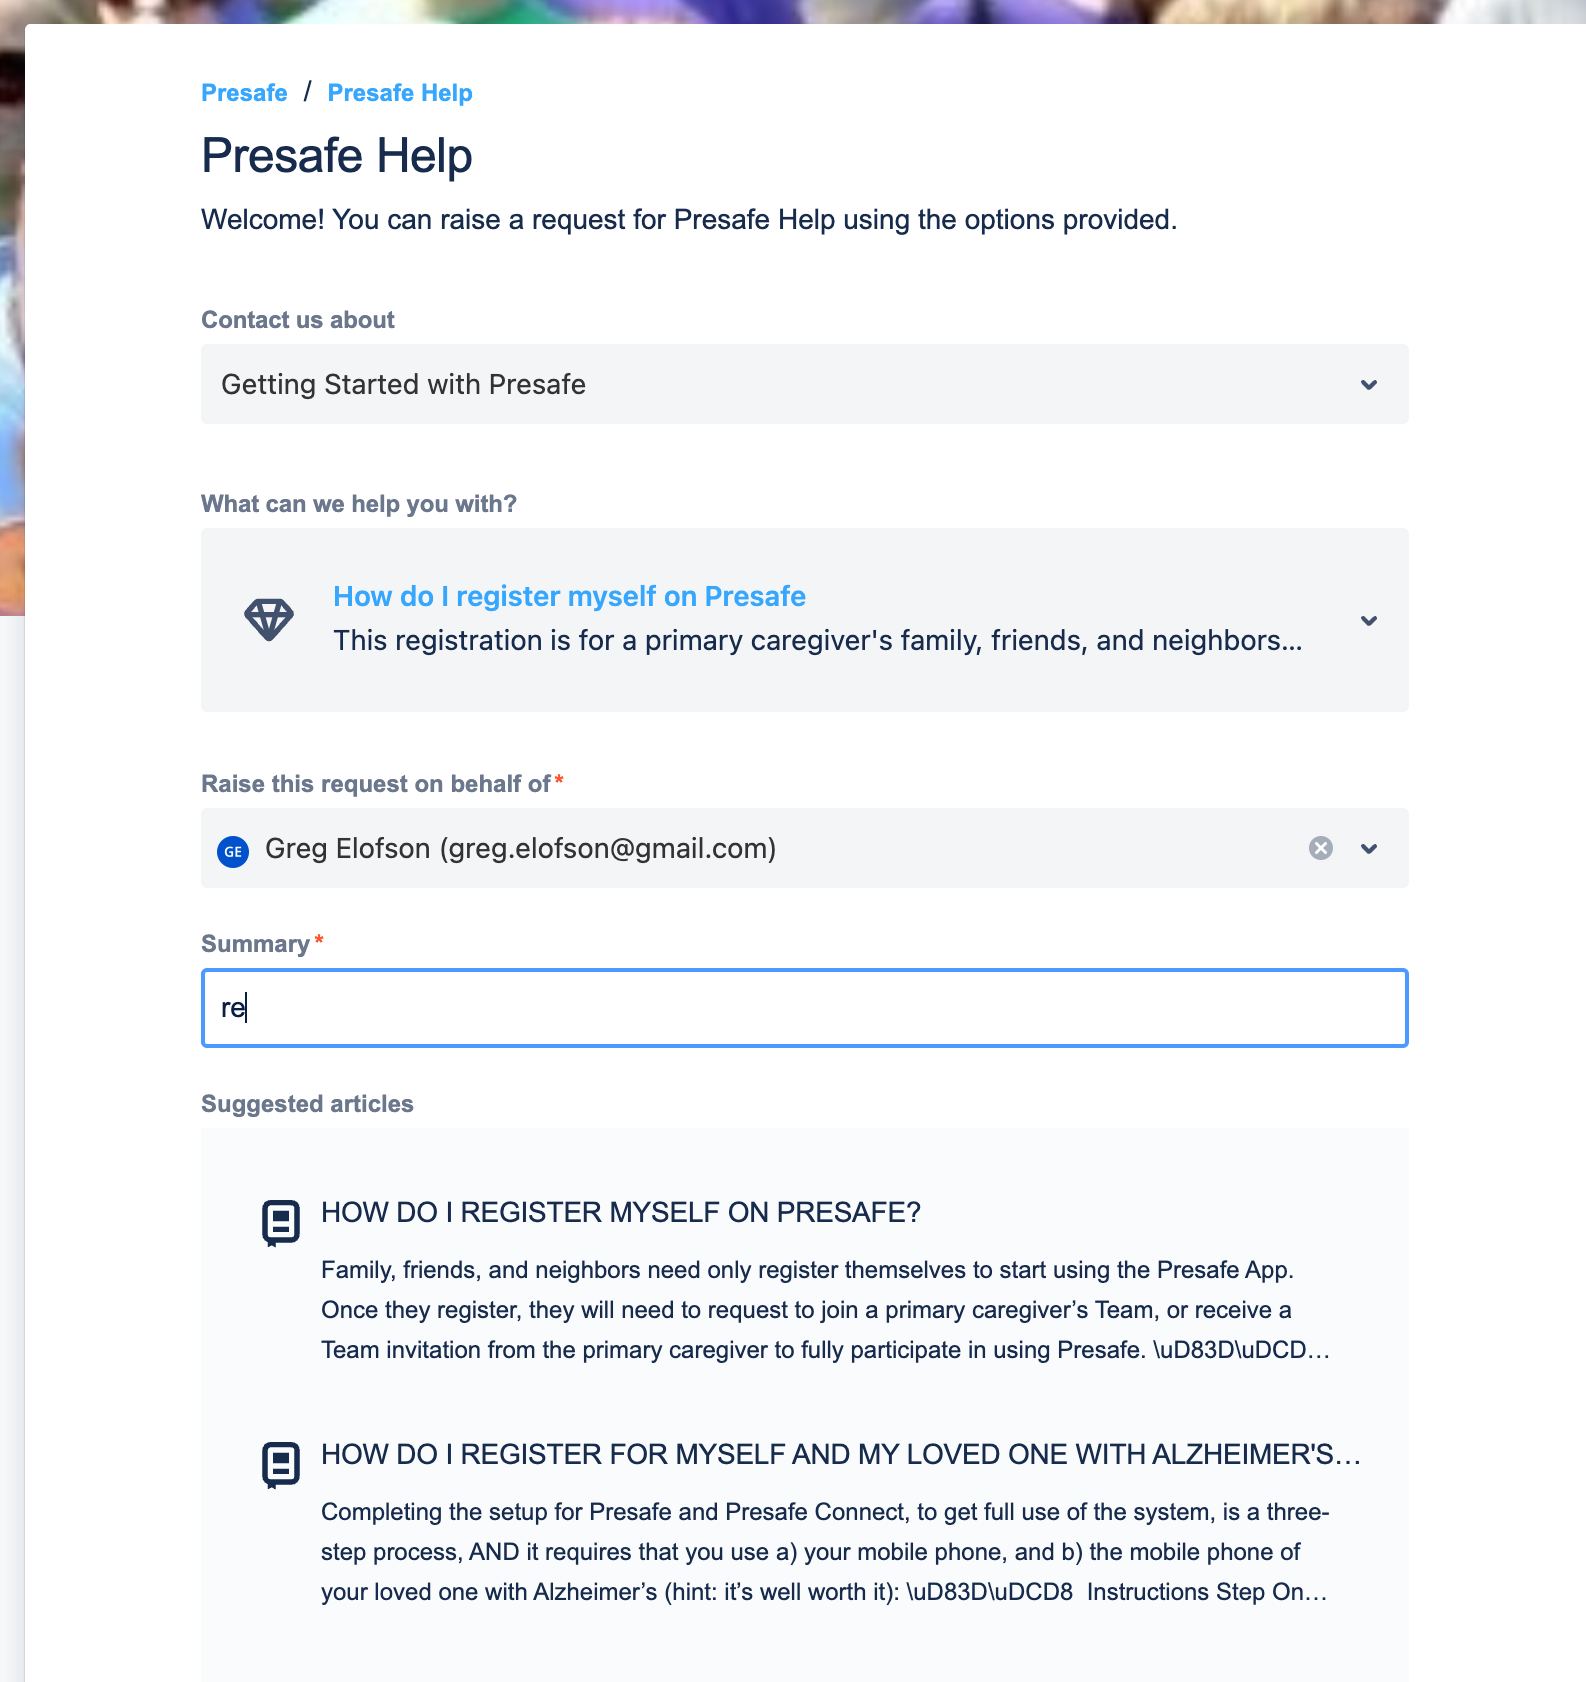Viewport: 1586px width, 1682px height.
Task: Open the requester dropdown chevron
Action: pyautogui.click(x=1369, y=848)
